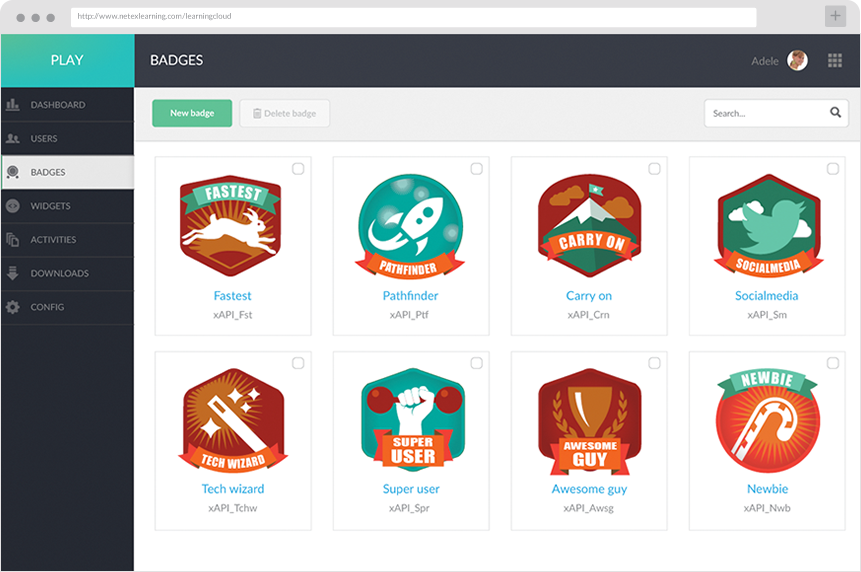Open the browser new tab plus button
Screen dimensions: 861x572
tap(835, 17)
